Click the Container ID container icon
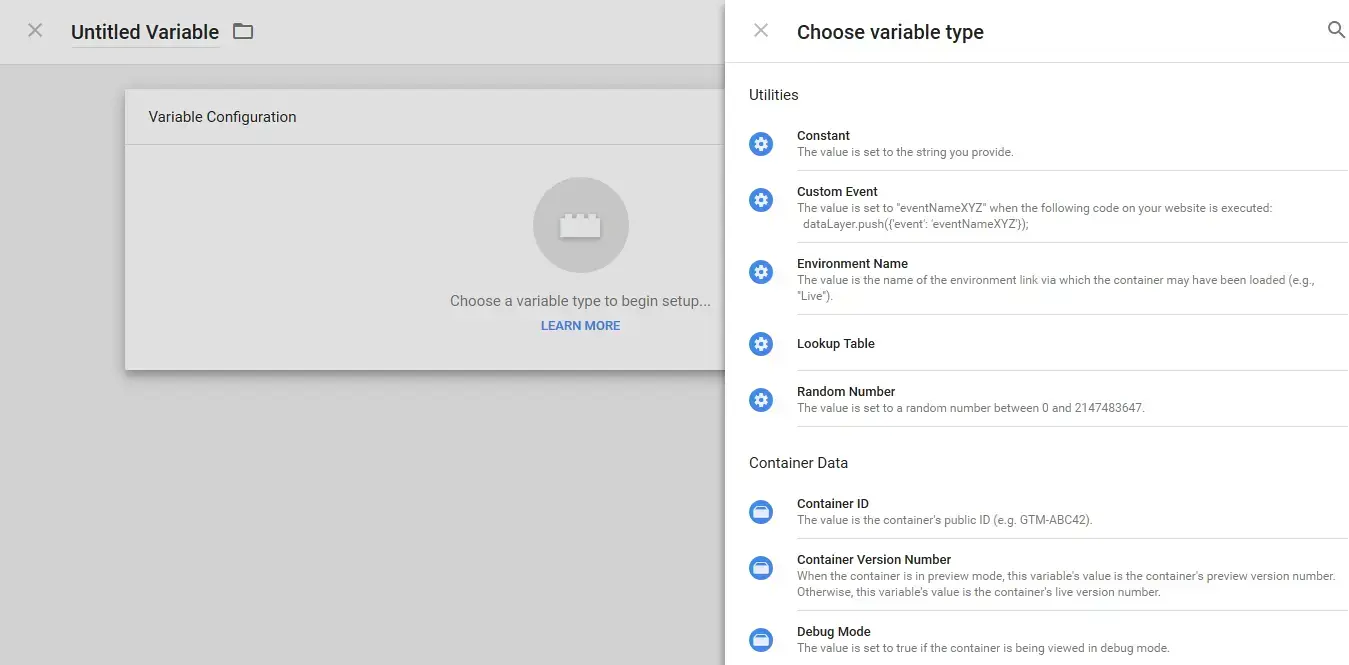Viewport: 1349px width, 665px height. point(761,512)
